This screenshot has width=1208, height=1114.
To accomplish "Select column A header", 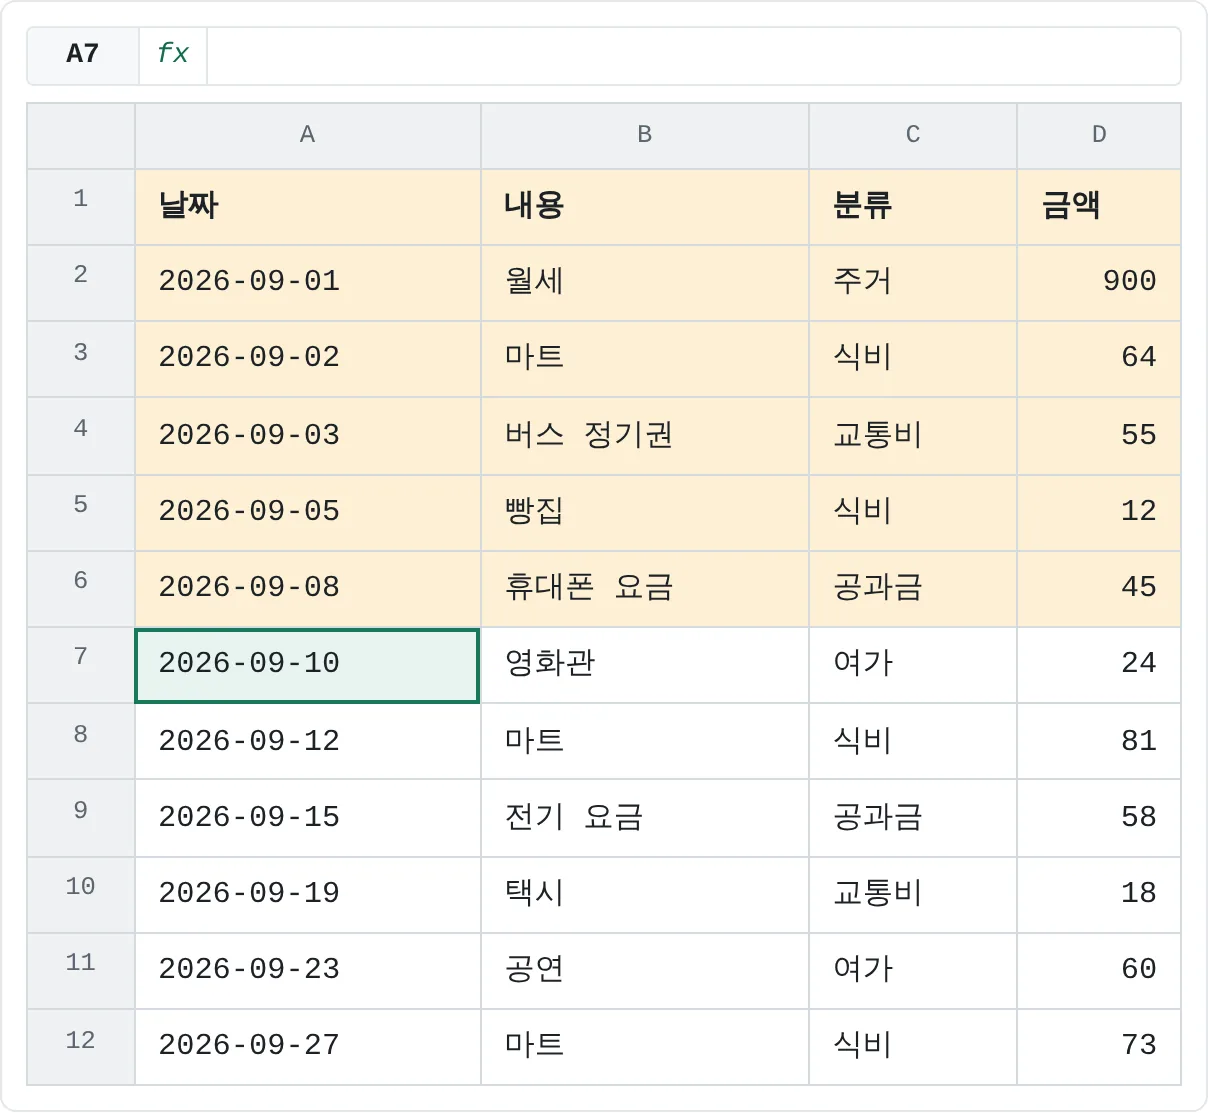I will click(308, 135).
